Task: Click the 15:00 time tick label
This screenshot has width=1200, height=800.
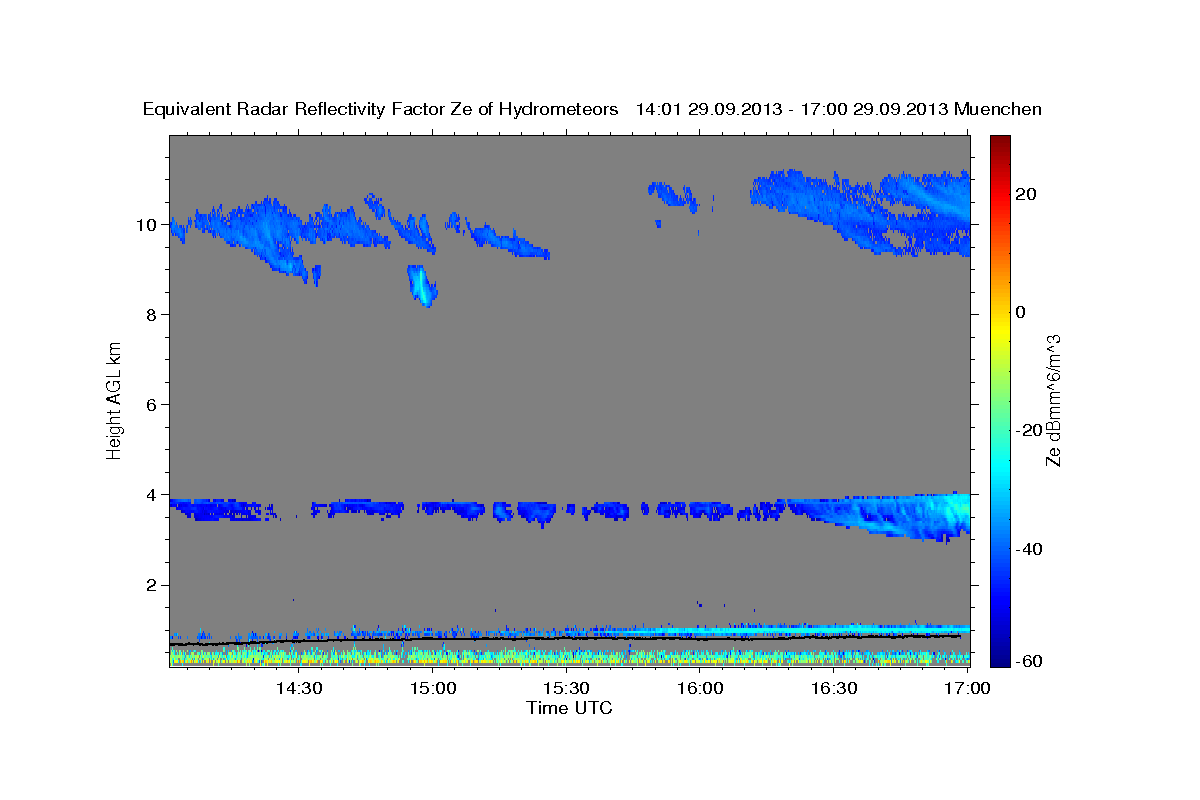Action: (x=433, y=688)
